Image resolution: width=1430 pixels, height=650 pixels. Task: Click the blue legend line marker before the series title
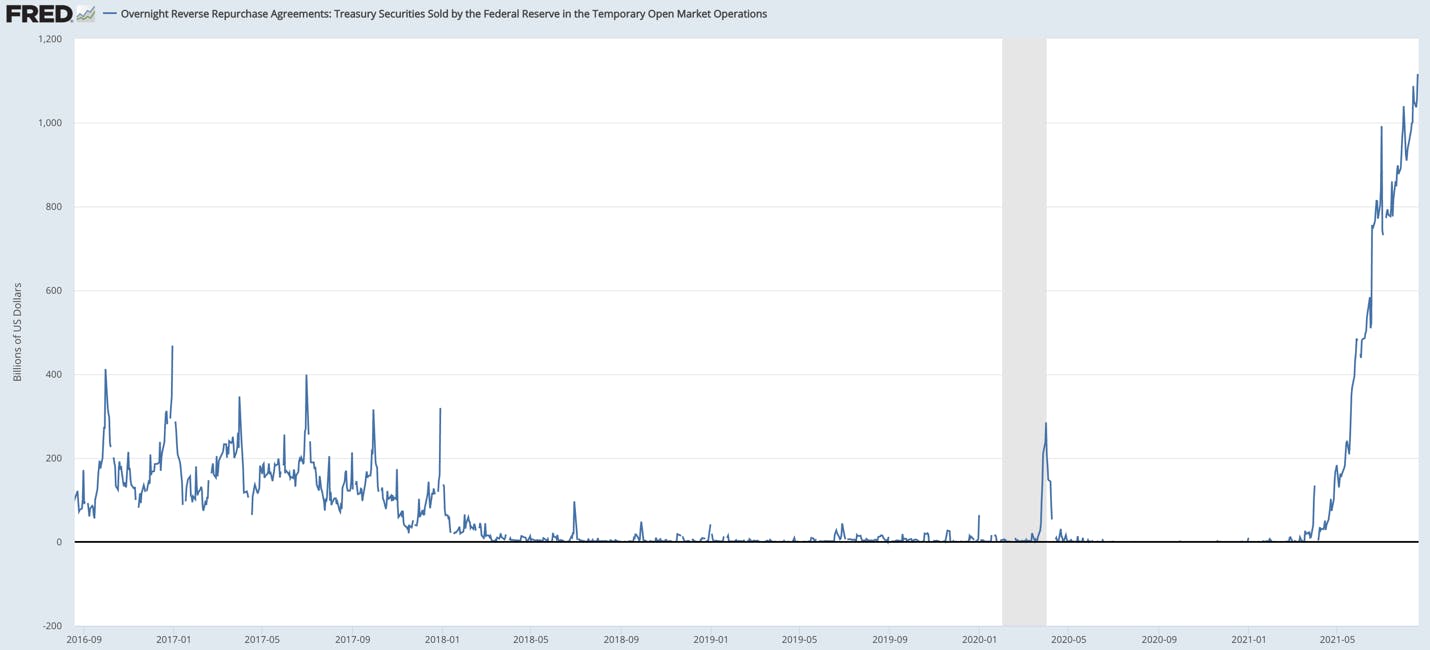(x=109, y=14)
